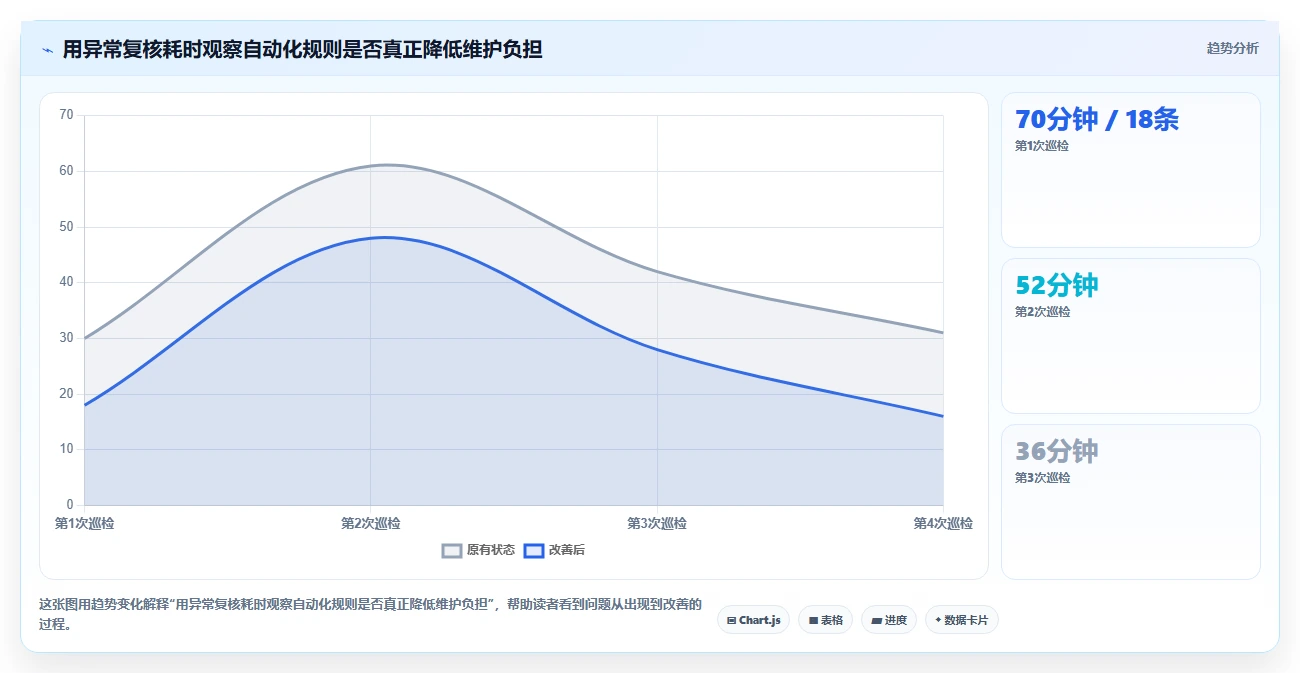Click the 第4次巡检 axis label
The height and width of the screenshot is (673, 1300).
point(943,523)
